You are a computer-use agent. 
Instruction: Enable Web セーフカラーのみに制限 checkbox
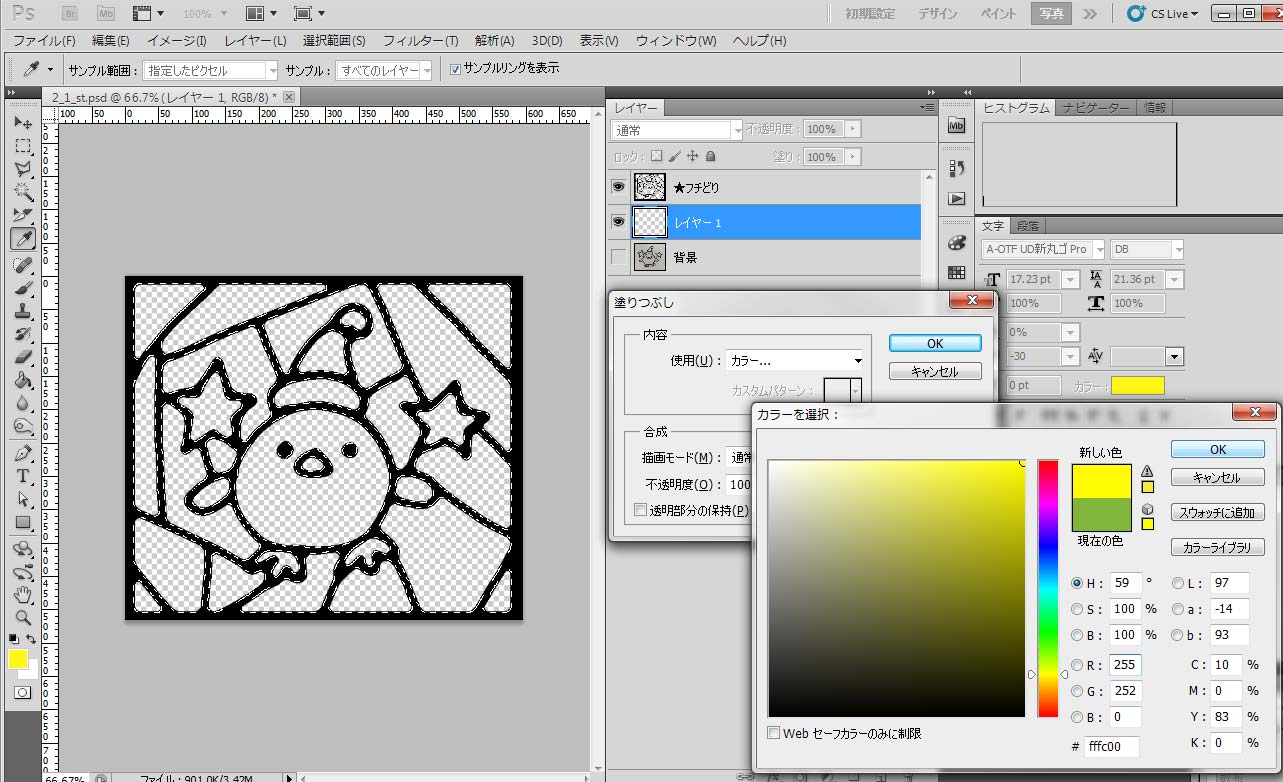pos(773,733)
